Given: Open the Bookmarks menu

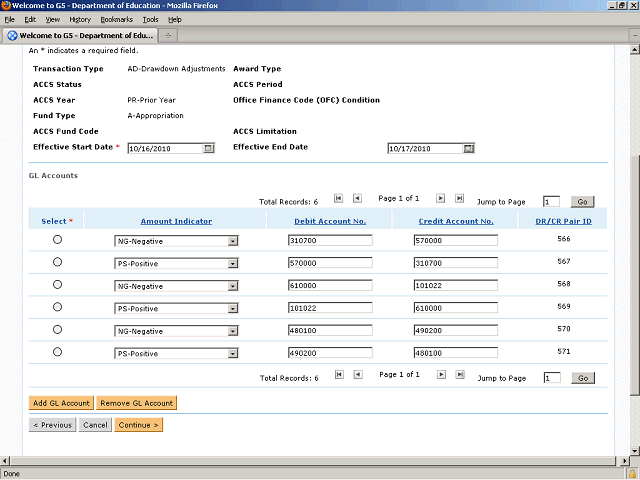Looking at the screenshot, I should pos(116,19).
